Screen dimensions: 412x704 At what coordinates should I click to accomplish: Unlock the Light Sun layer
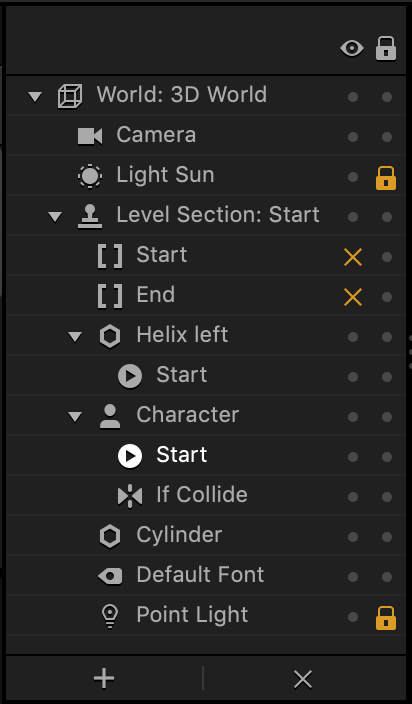(386, 178)
